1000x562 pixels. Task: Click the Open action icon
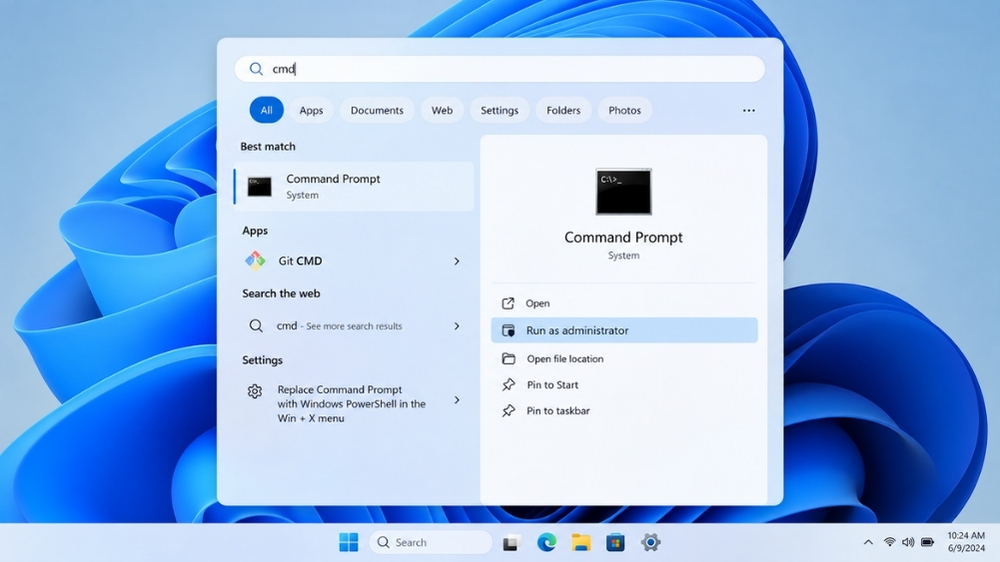click(x=508, y=304)
